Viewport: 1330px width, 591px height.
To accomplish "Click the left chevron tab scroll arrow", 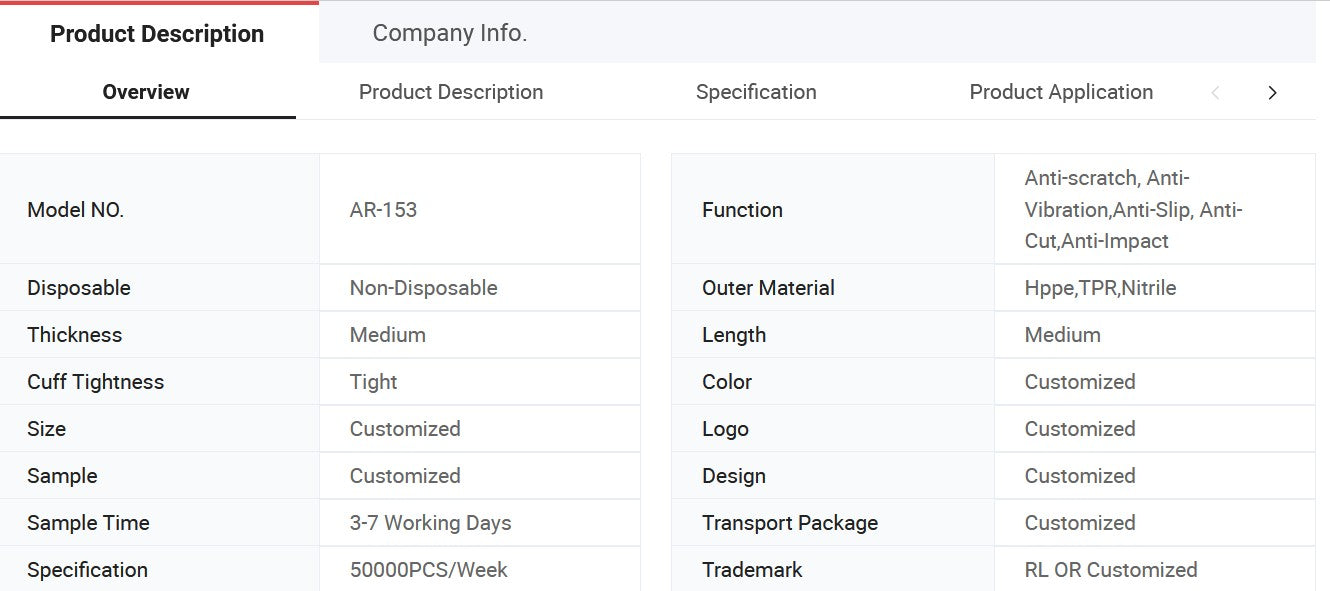I will (1215, 93).
